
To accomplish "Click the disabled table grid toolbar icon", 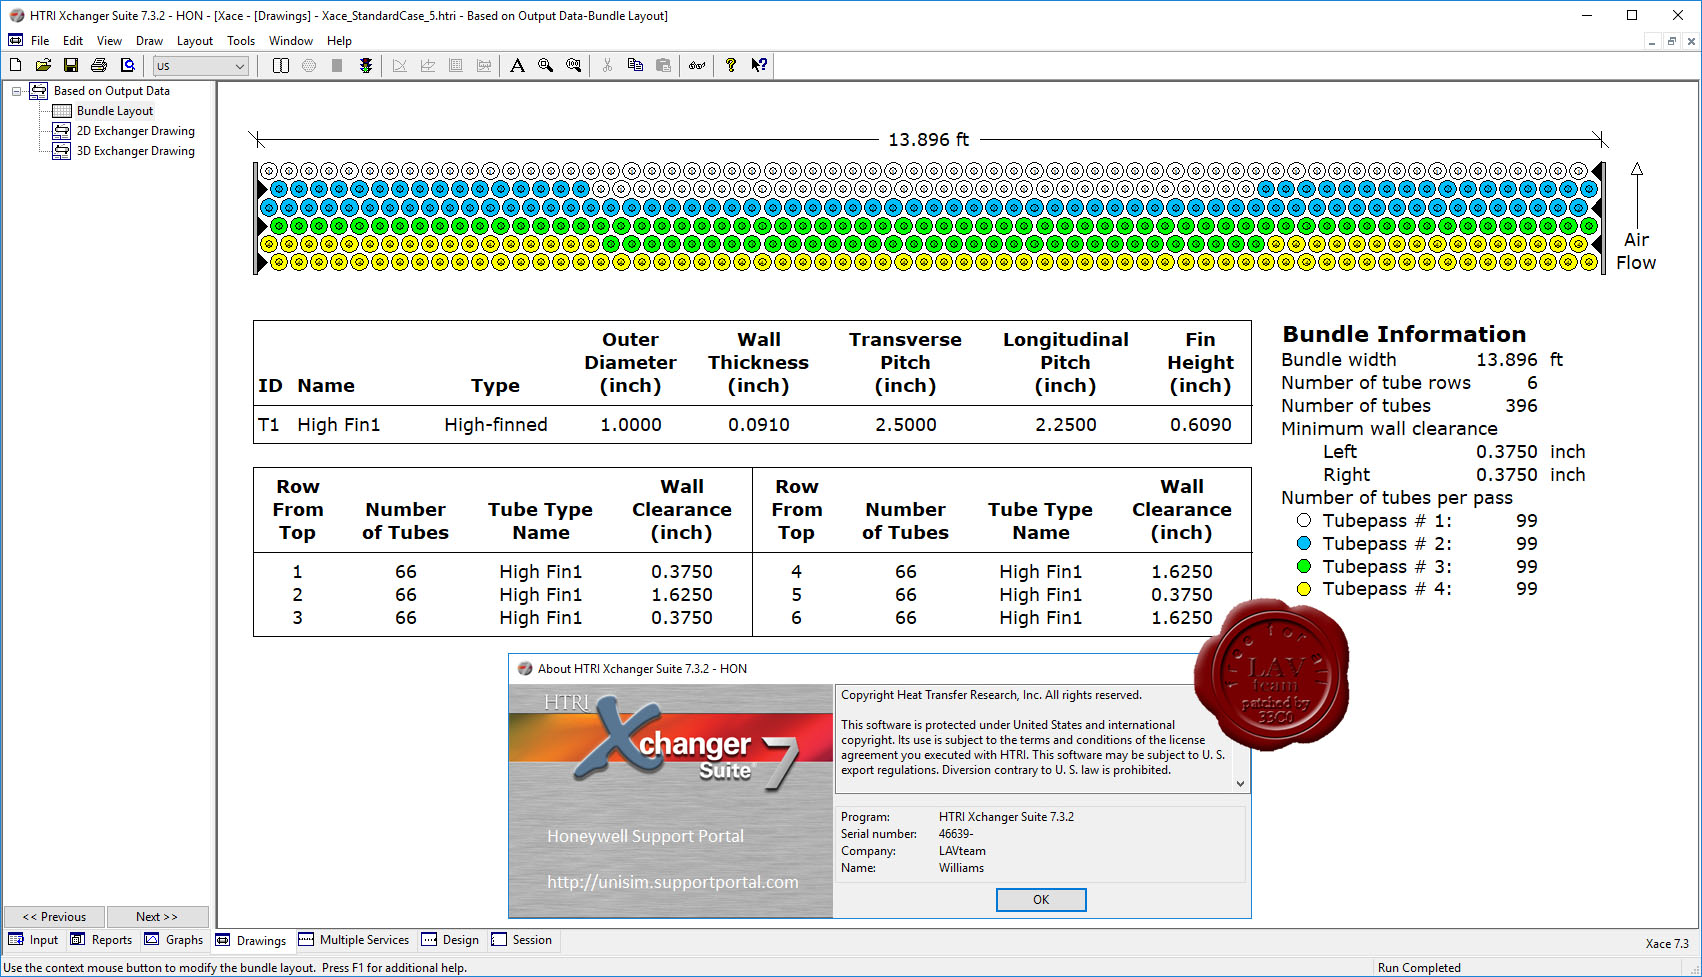I will point(456,65).
